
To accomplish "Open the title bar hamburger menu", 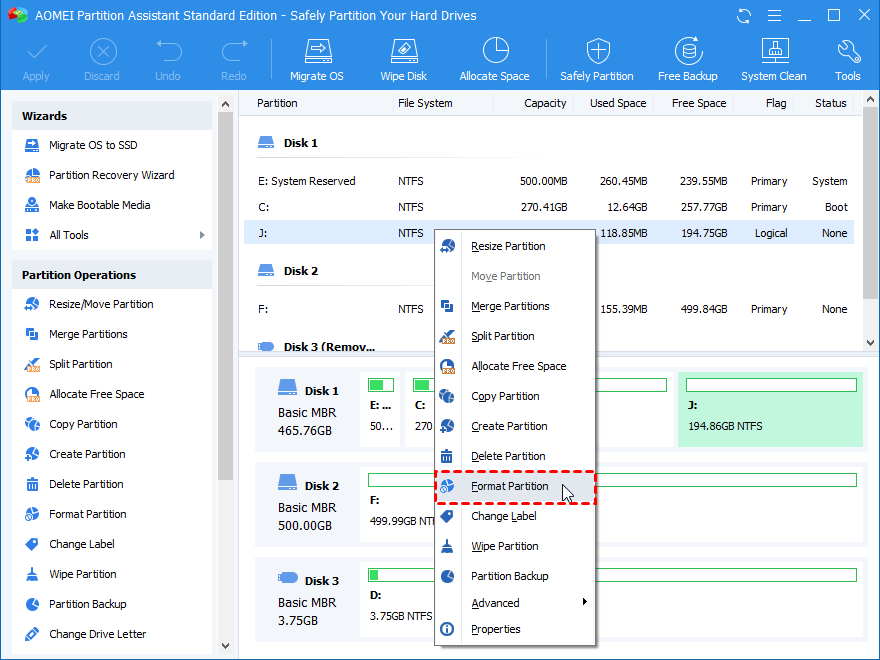I will (773, 16).
